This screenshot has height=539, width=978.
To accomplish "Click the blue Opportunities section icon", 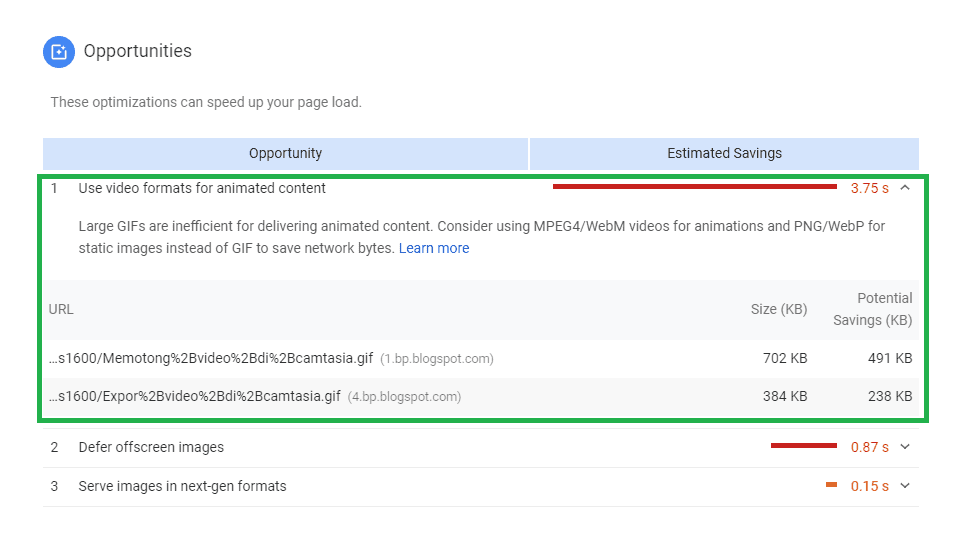I will click(59, 52).
